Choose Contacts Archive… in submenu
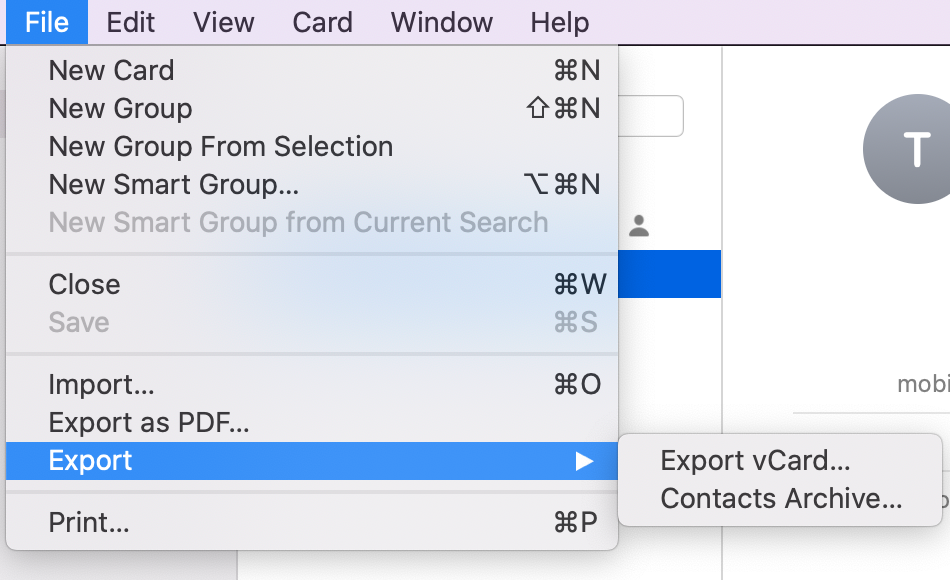The width and height of the screenshot is (950, 580). [x=780, y=499]
